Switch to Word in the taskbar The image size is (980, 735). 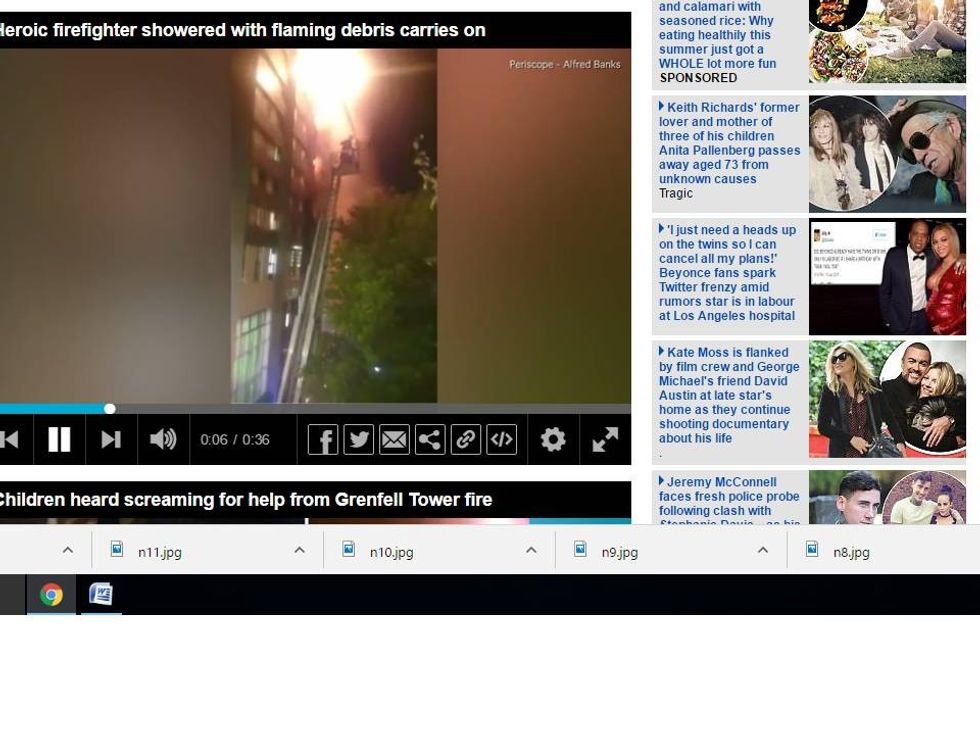coord(101,595)
